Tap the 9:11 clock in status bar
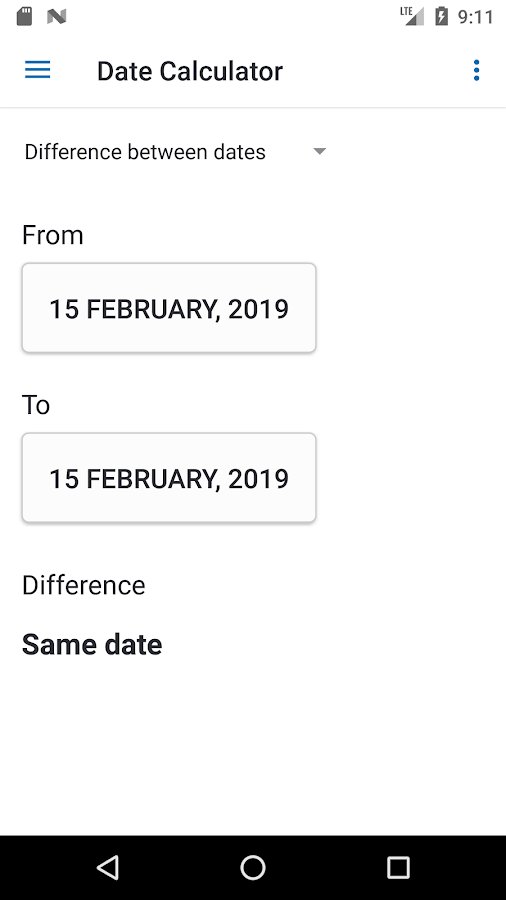The height and width of the screenshot is (900, 506). coord(475,17)
